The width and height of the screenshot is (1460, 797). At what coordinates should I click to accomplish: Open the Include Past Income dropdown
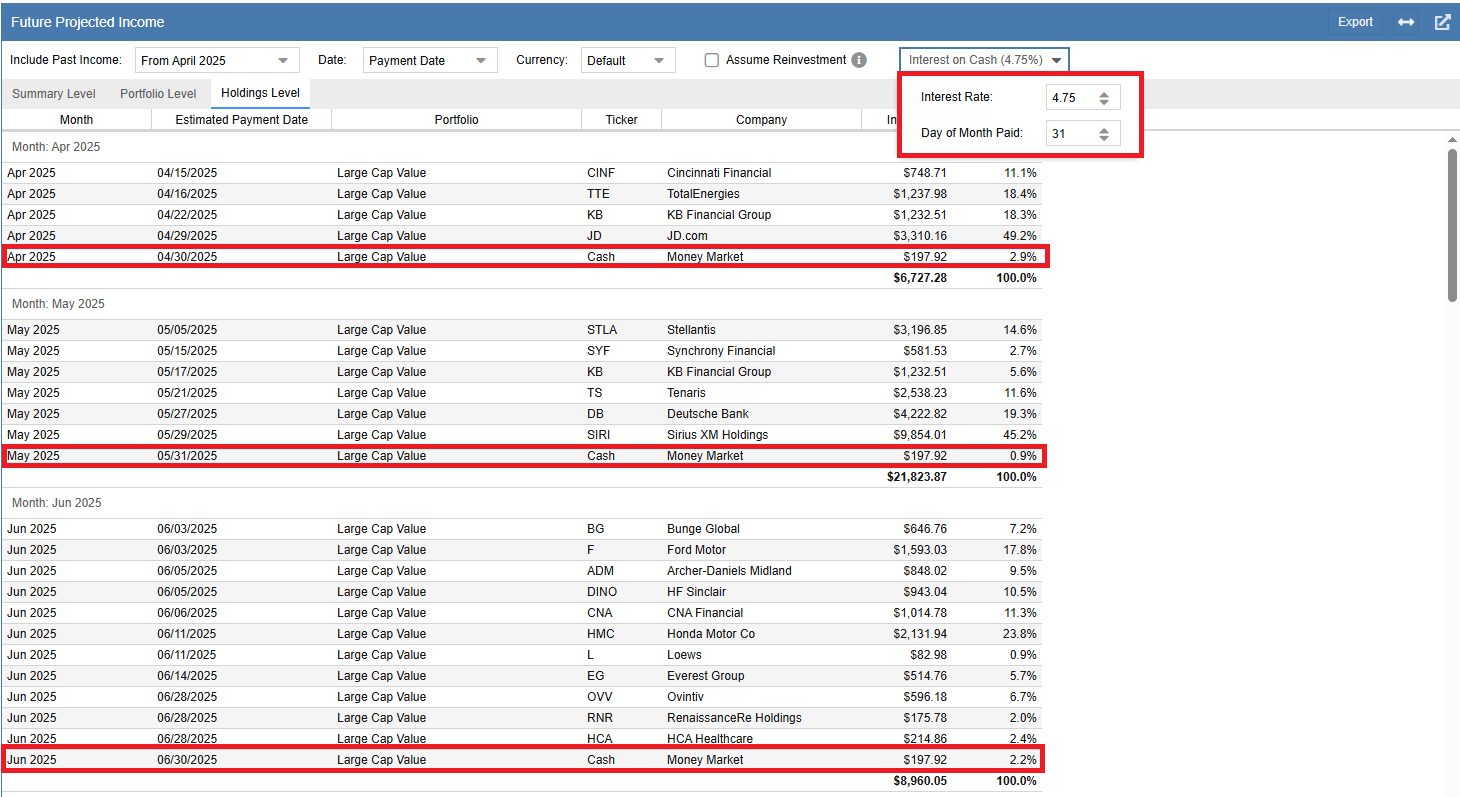tap(217, 60)
